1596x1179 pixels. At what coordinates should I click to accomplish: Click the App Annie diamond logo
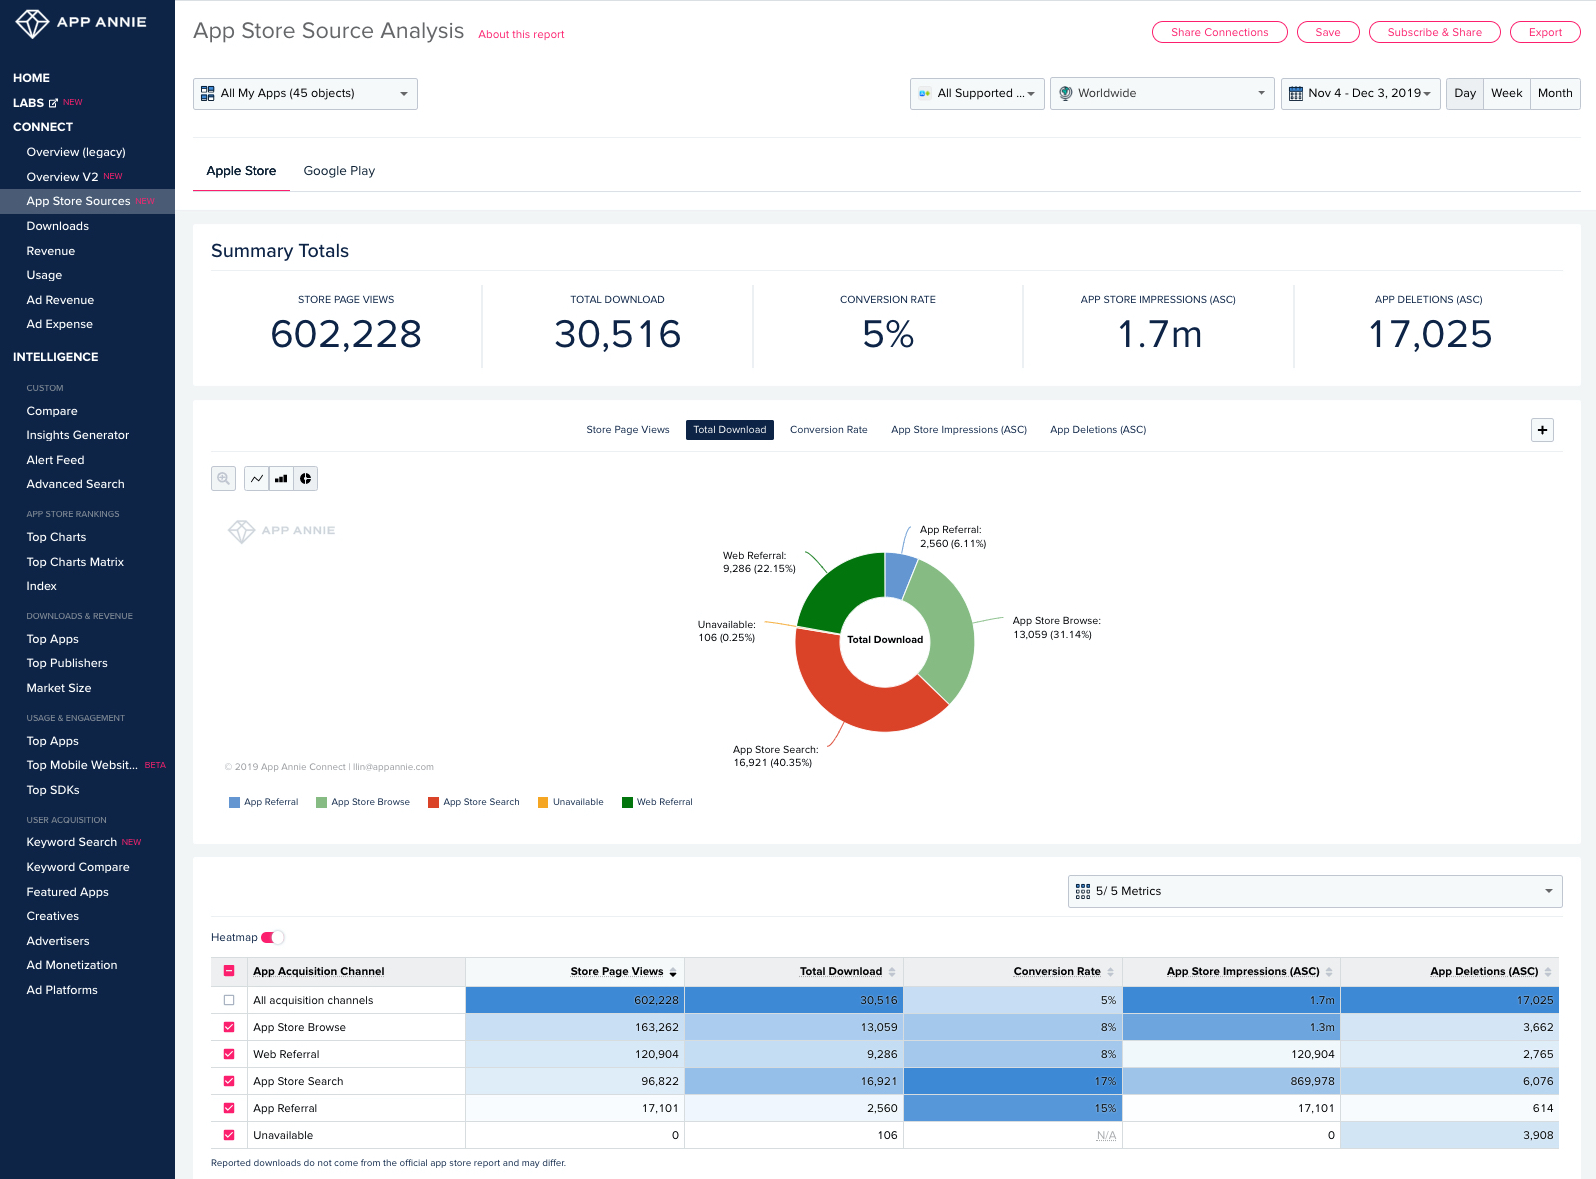tap(32, 23)
